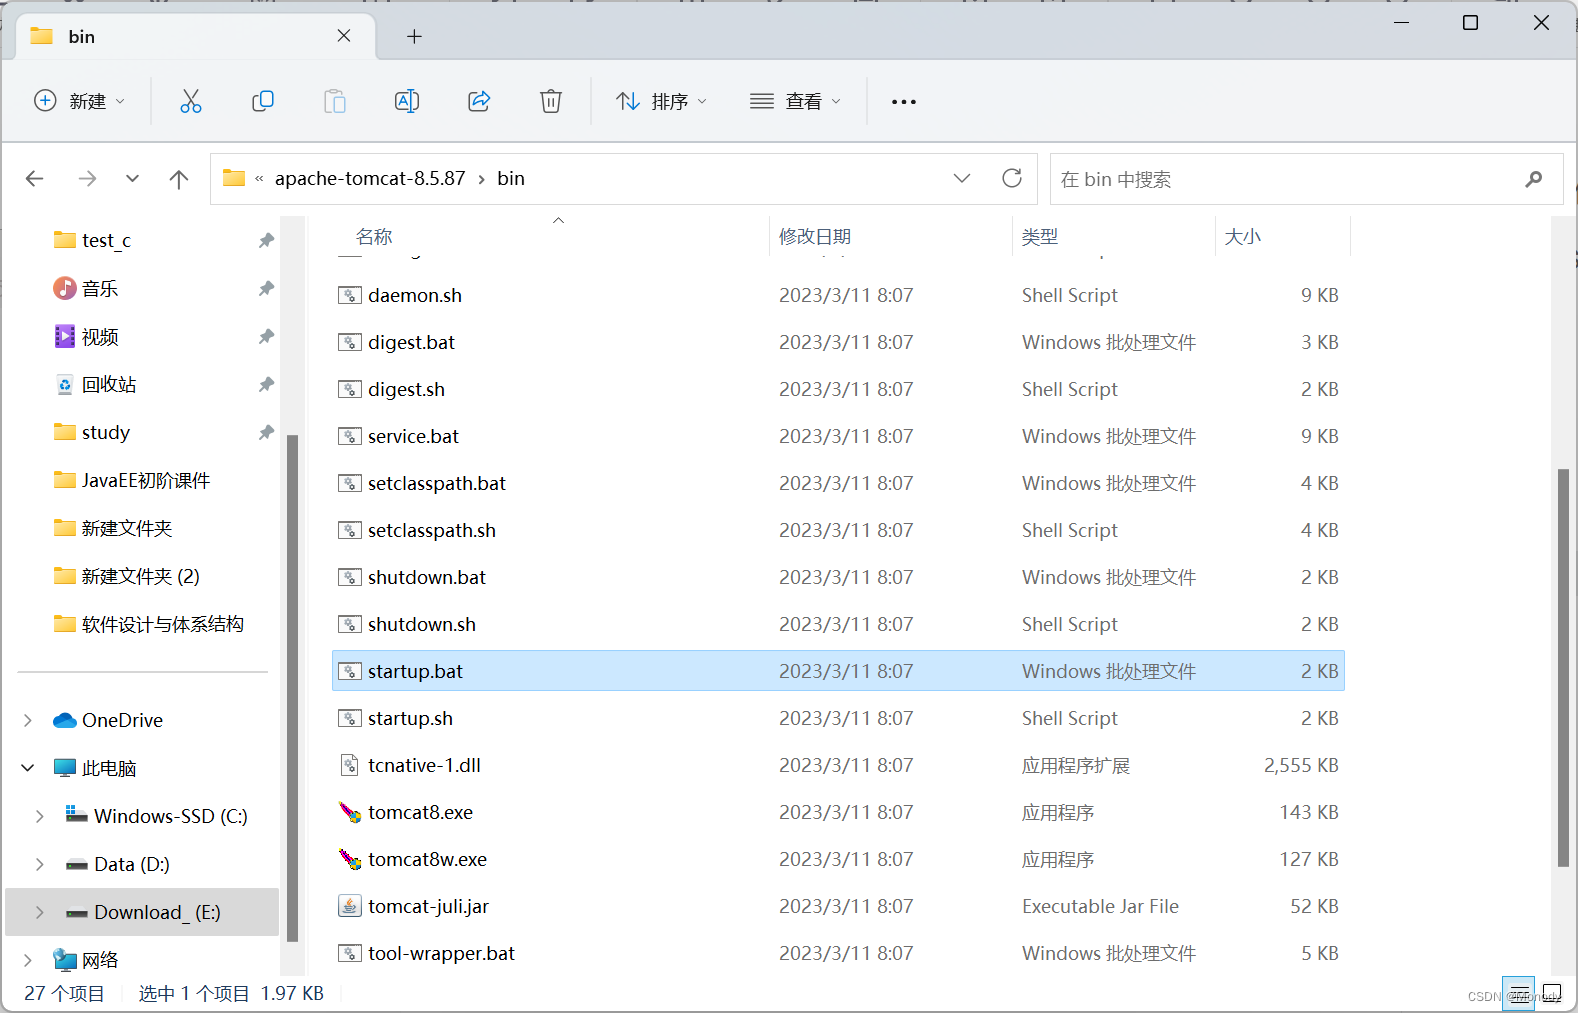Sort by 类型 column header

point(1040,237)
